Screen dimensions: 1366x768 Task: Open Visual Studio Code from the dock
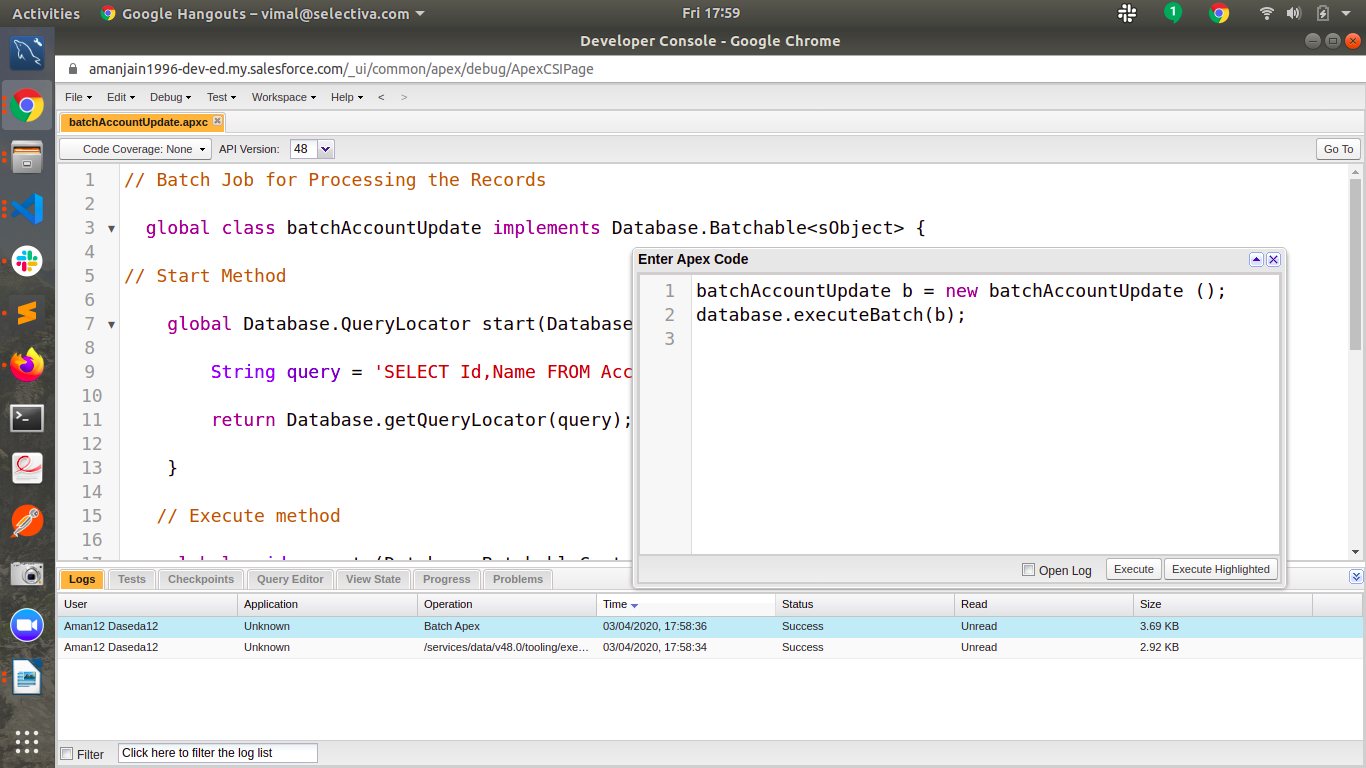(27, 209)
